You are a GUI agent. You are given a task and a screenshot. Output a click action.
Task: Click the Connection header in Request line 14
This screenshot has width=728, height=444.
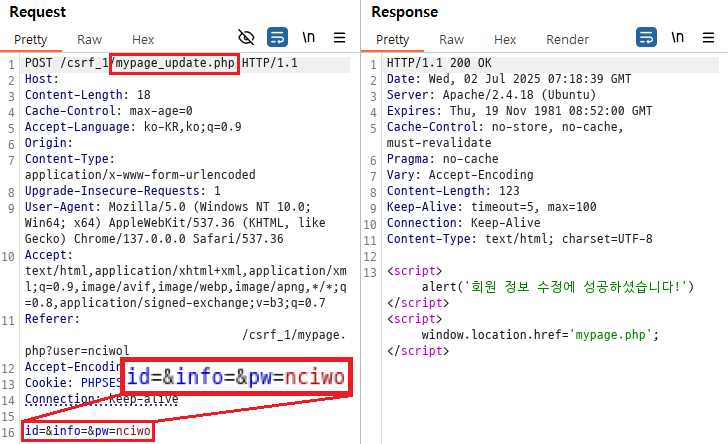[x=101, y=399]
